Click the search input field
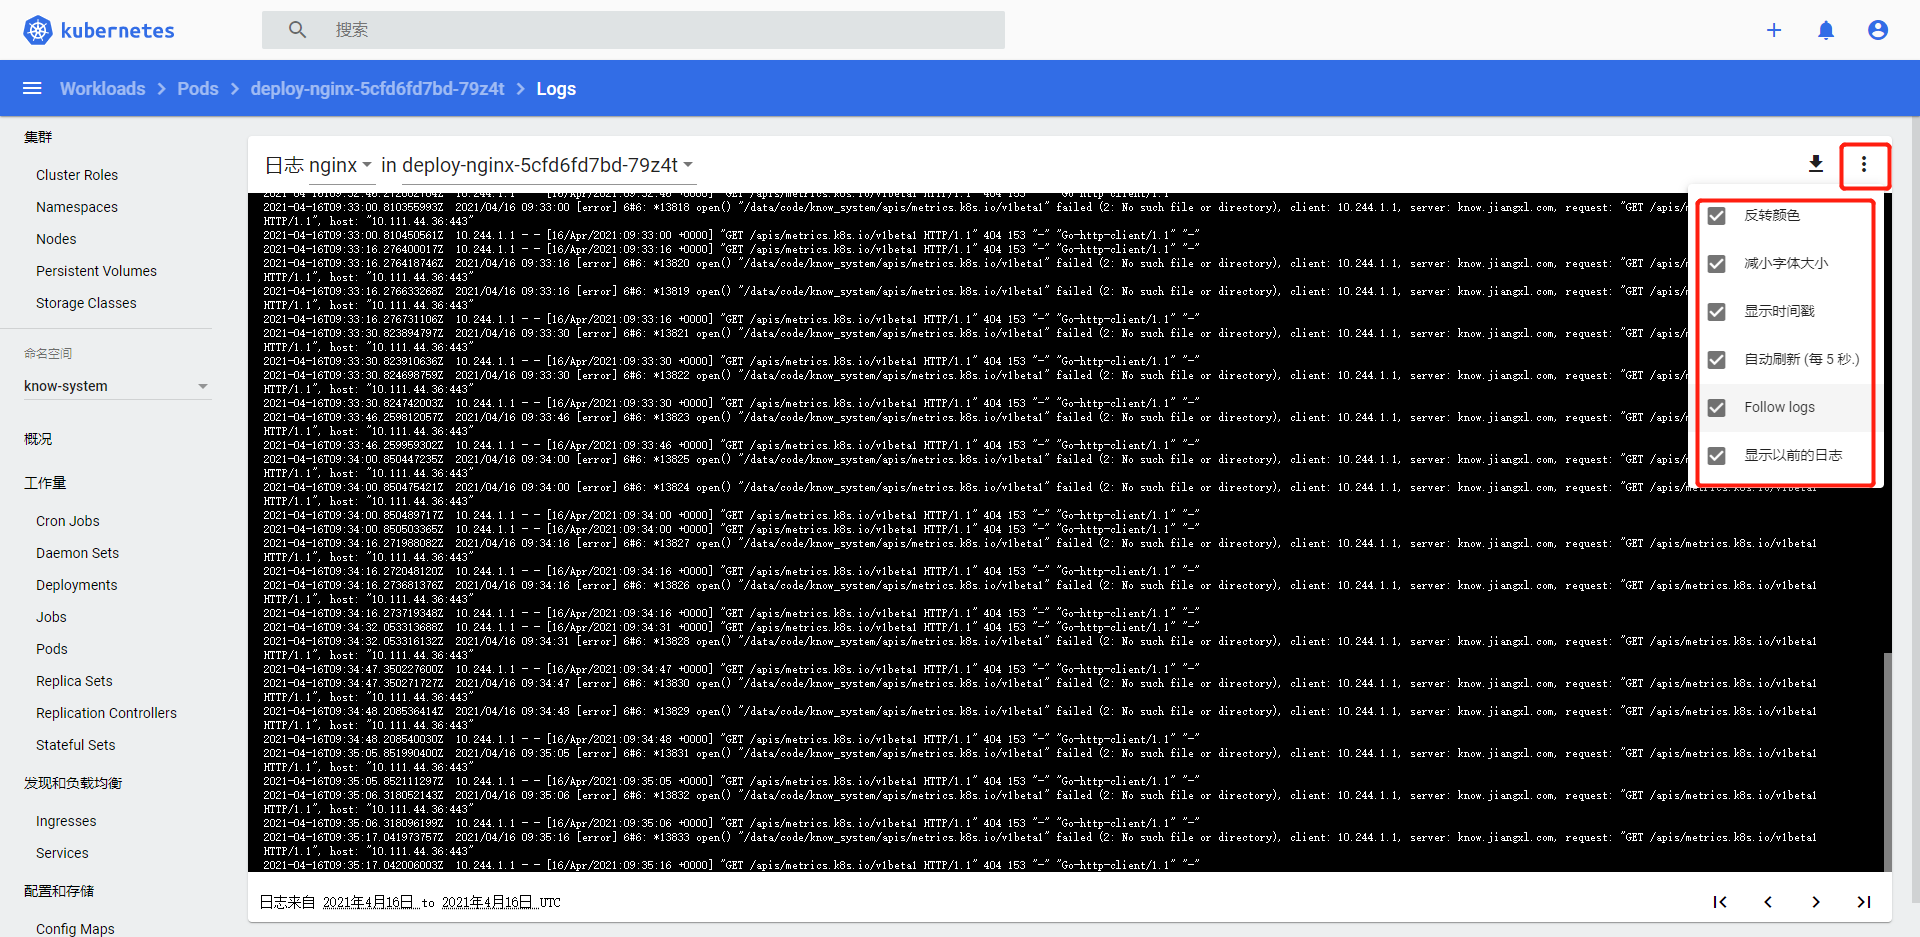 637,30
